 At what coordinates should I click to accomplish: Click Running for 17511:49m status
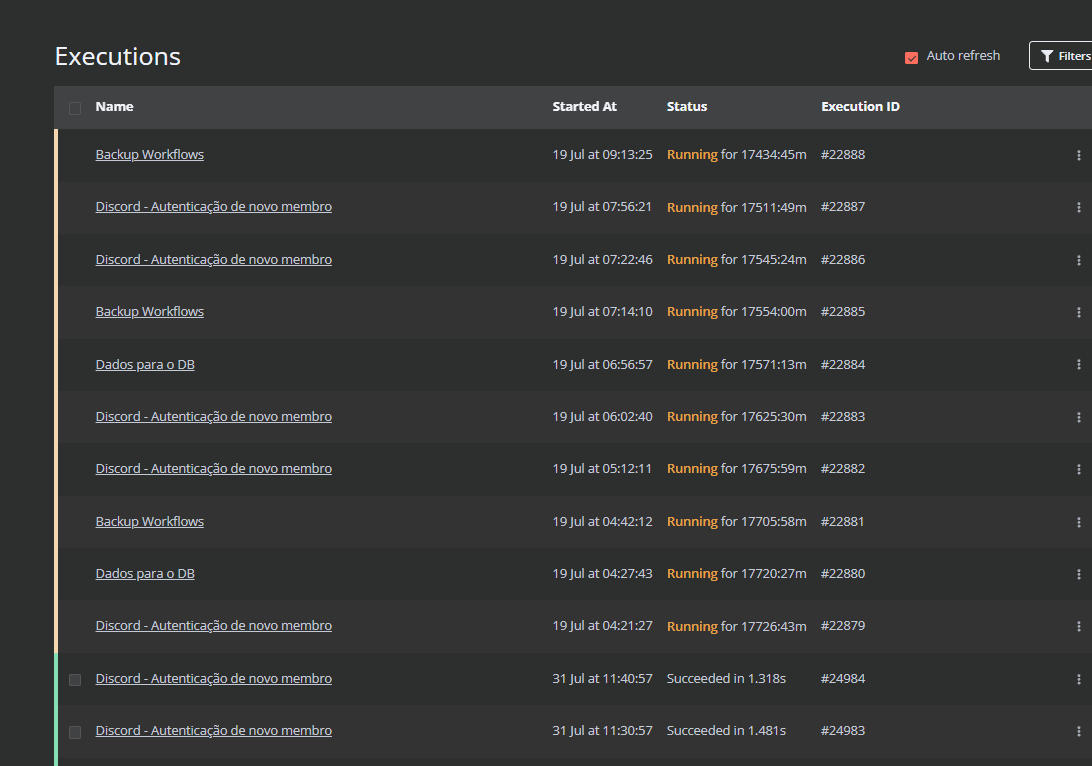[736, 207]
